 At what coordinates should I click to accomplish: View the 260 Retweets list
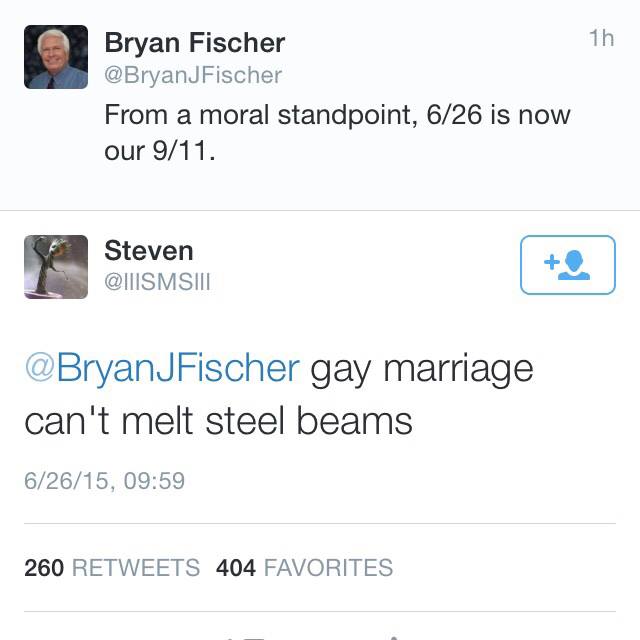[112, 568]
